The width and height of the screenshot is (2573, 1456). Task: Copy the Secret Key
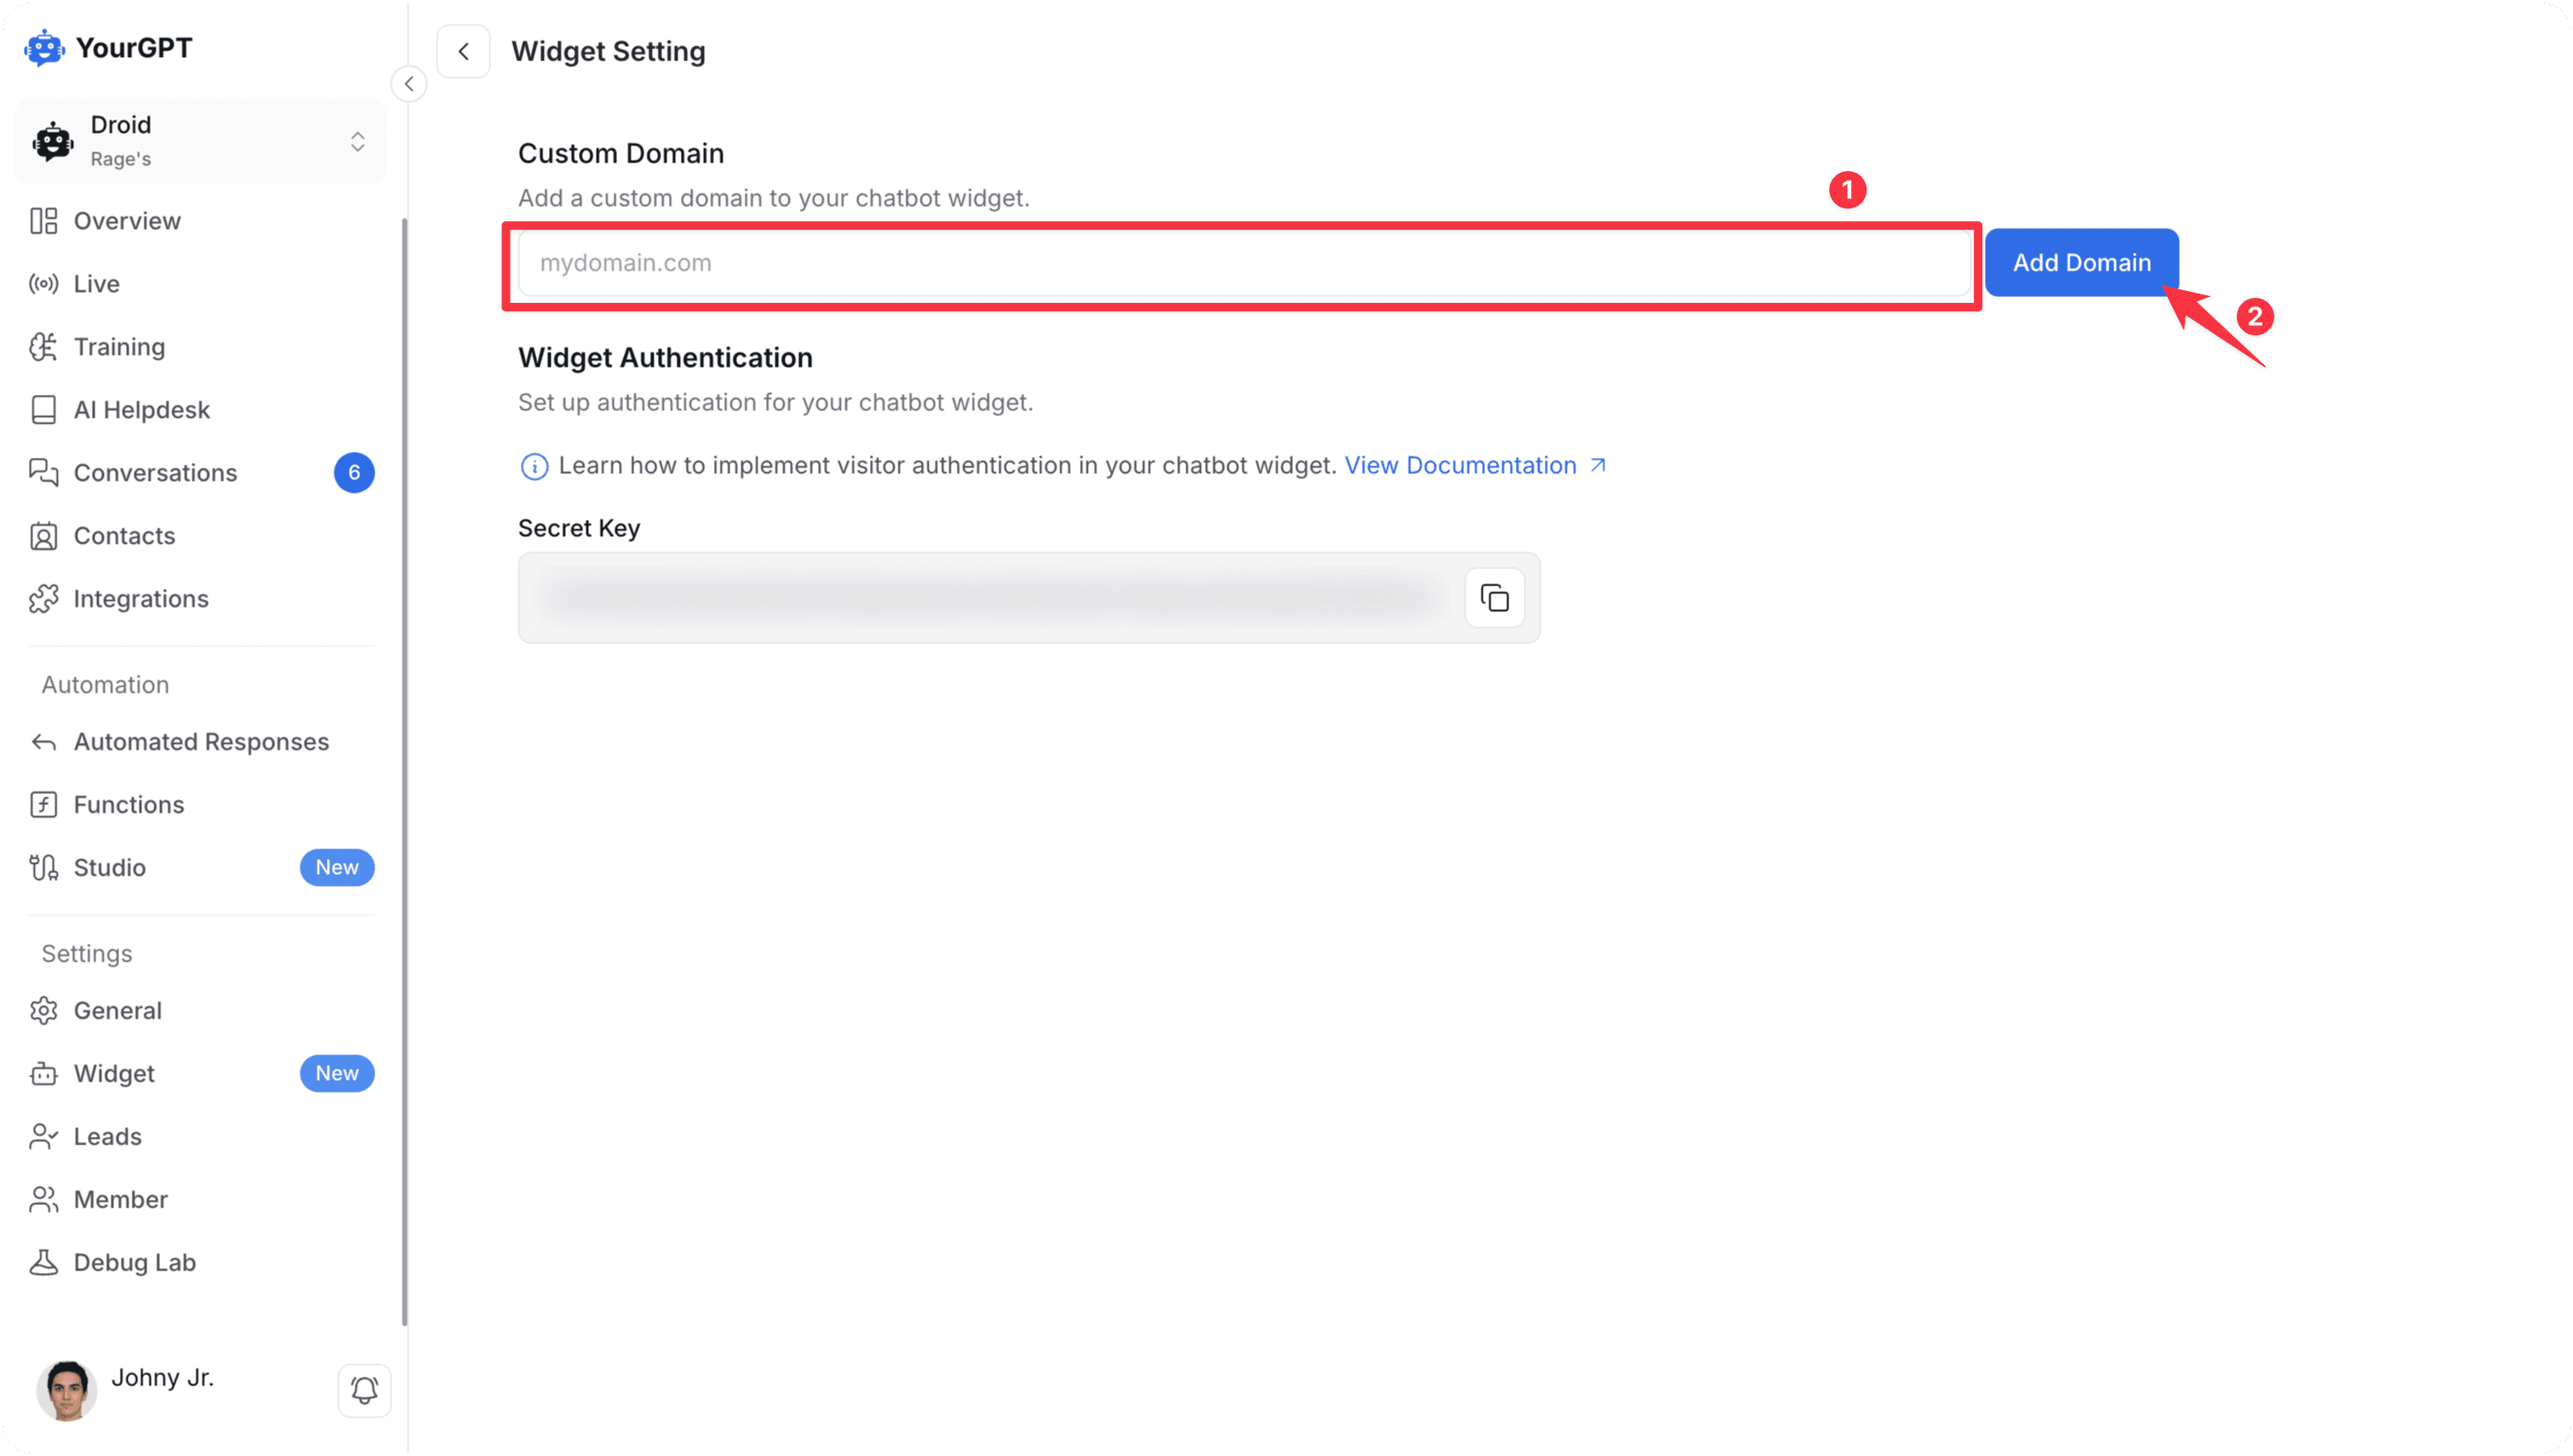(1494, 597)
